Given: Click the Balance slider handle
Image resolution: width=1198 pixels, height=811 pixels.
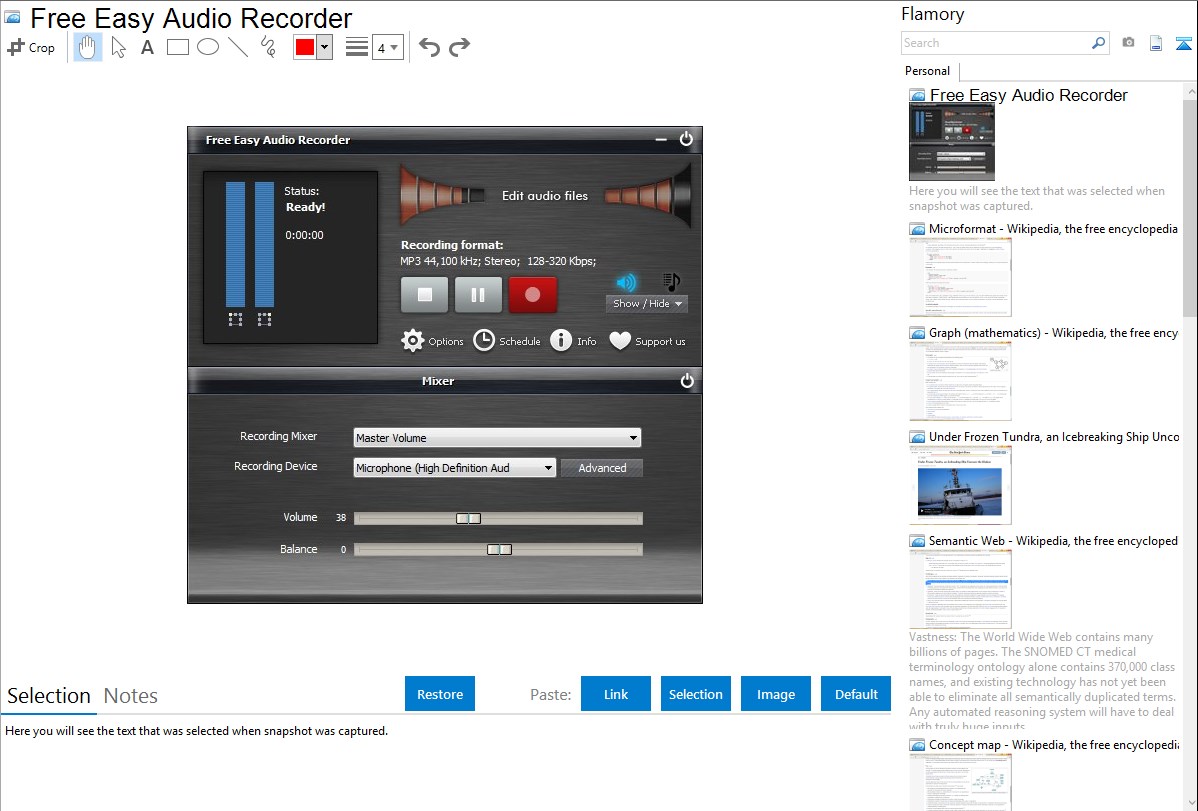Looking at the screenshot, I should point(500,550).
